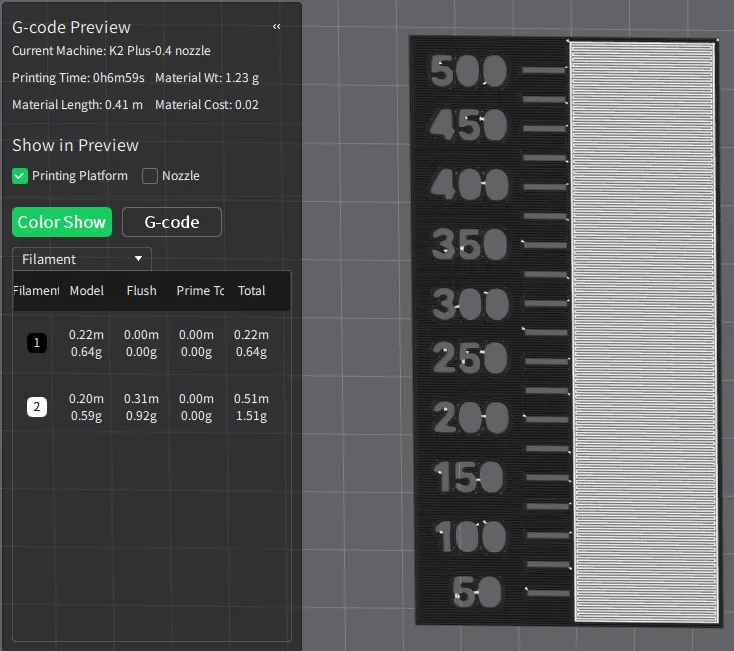The height and width of the screenshot is (651, 734).
Task: Click the Prime Tower column header
Action: tap(200, 291)
